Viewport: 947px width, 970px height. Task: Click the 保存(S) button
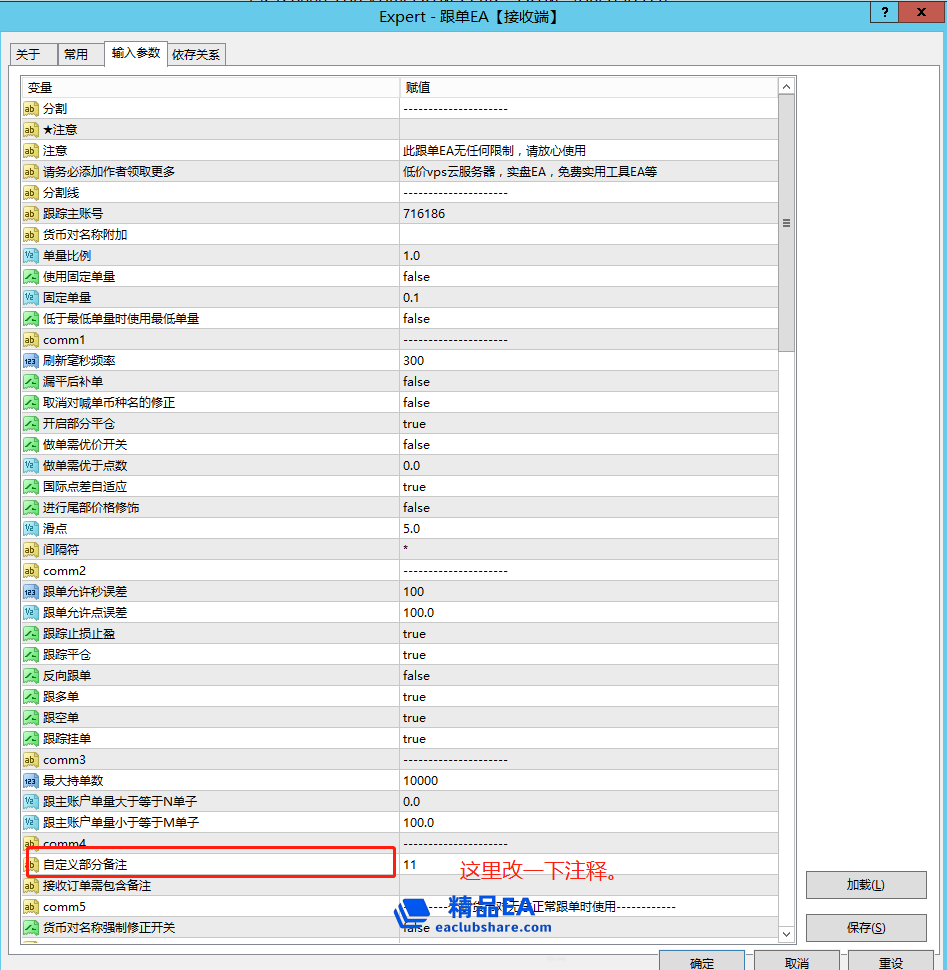pyautogui.click(x=864, y=927)
